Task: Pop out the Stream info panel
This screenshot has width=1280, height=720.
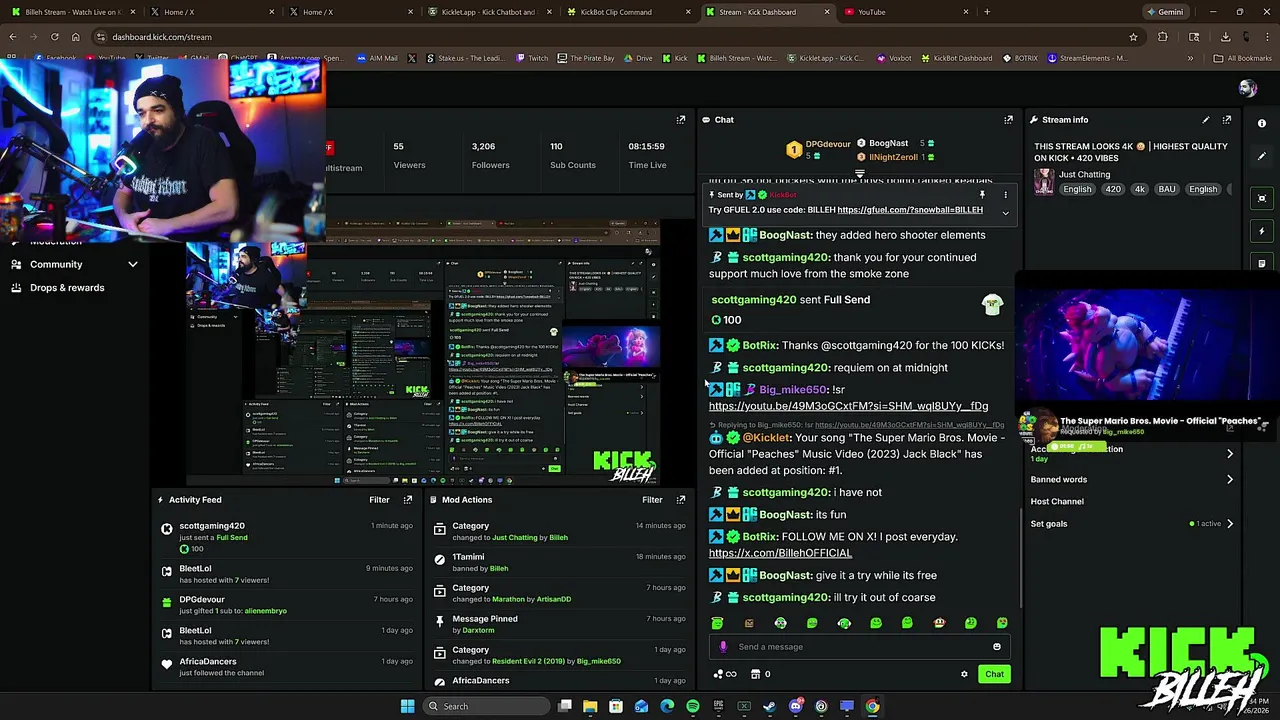Action: (1227, 120)
